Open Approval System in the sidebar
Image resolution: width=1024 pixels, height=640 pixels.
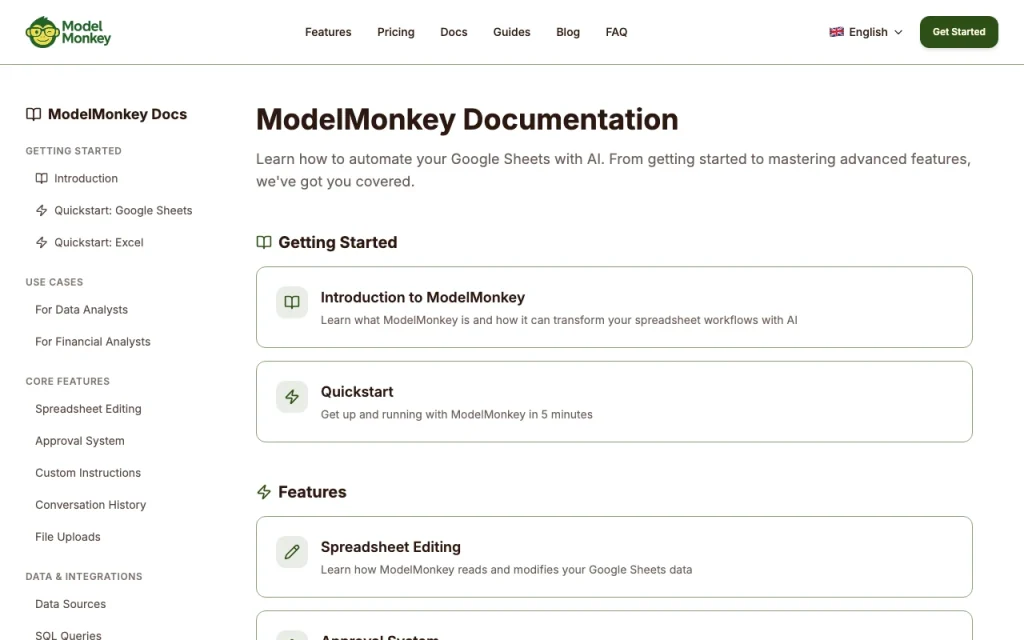[x=80, y=441]
